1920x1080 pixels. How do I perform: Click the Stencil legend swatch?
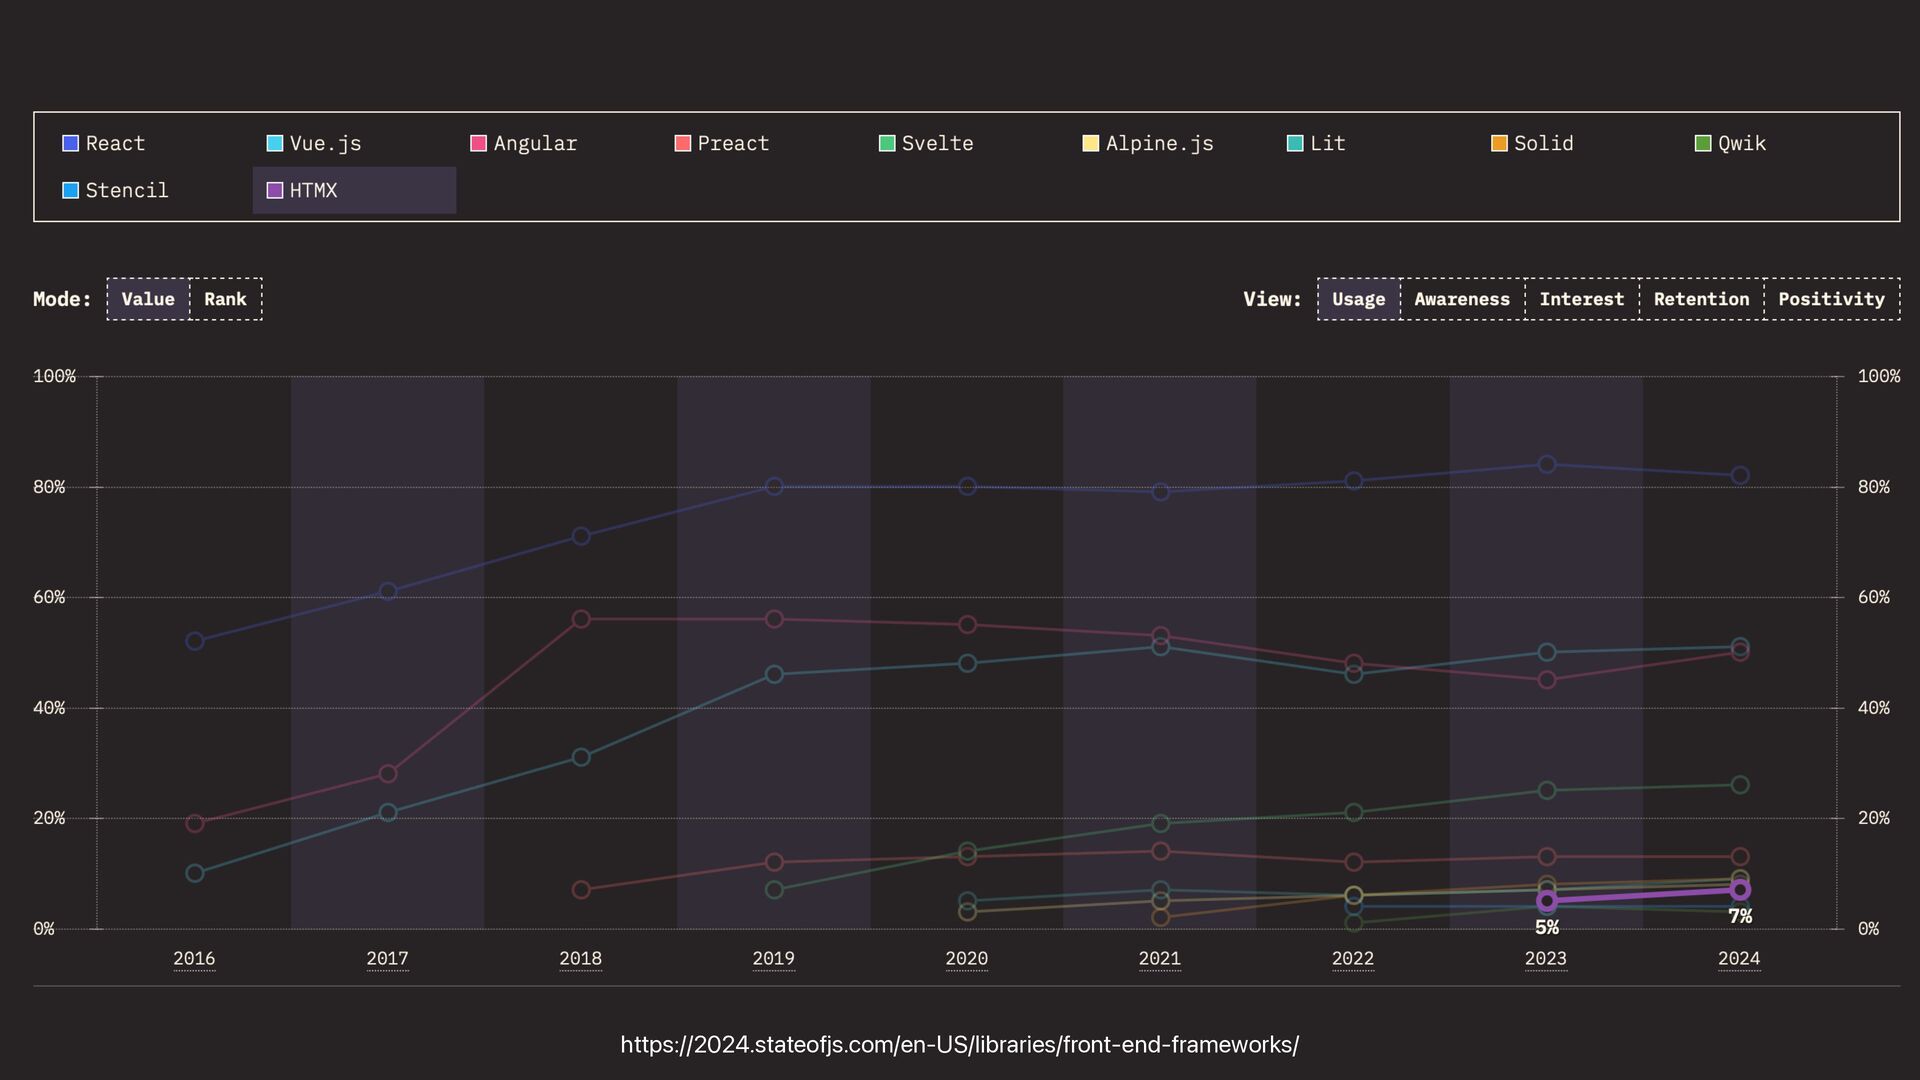70,190
